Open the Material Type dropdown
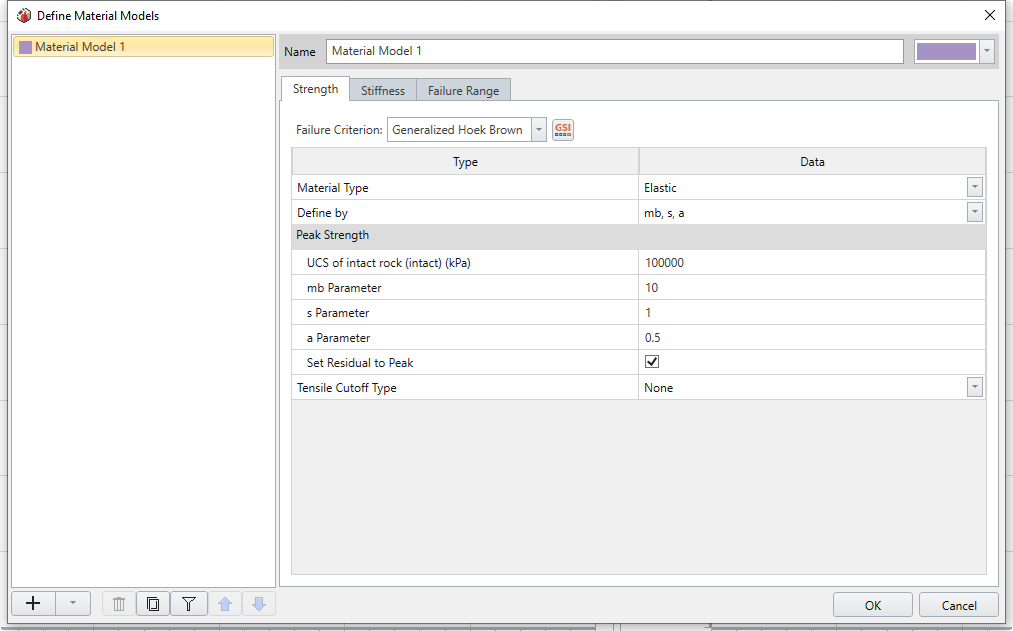This screenshot has width=1013, height=631. [974, 188]
